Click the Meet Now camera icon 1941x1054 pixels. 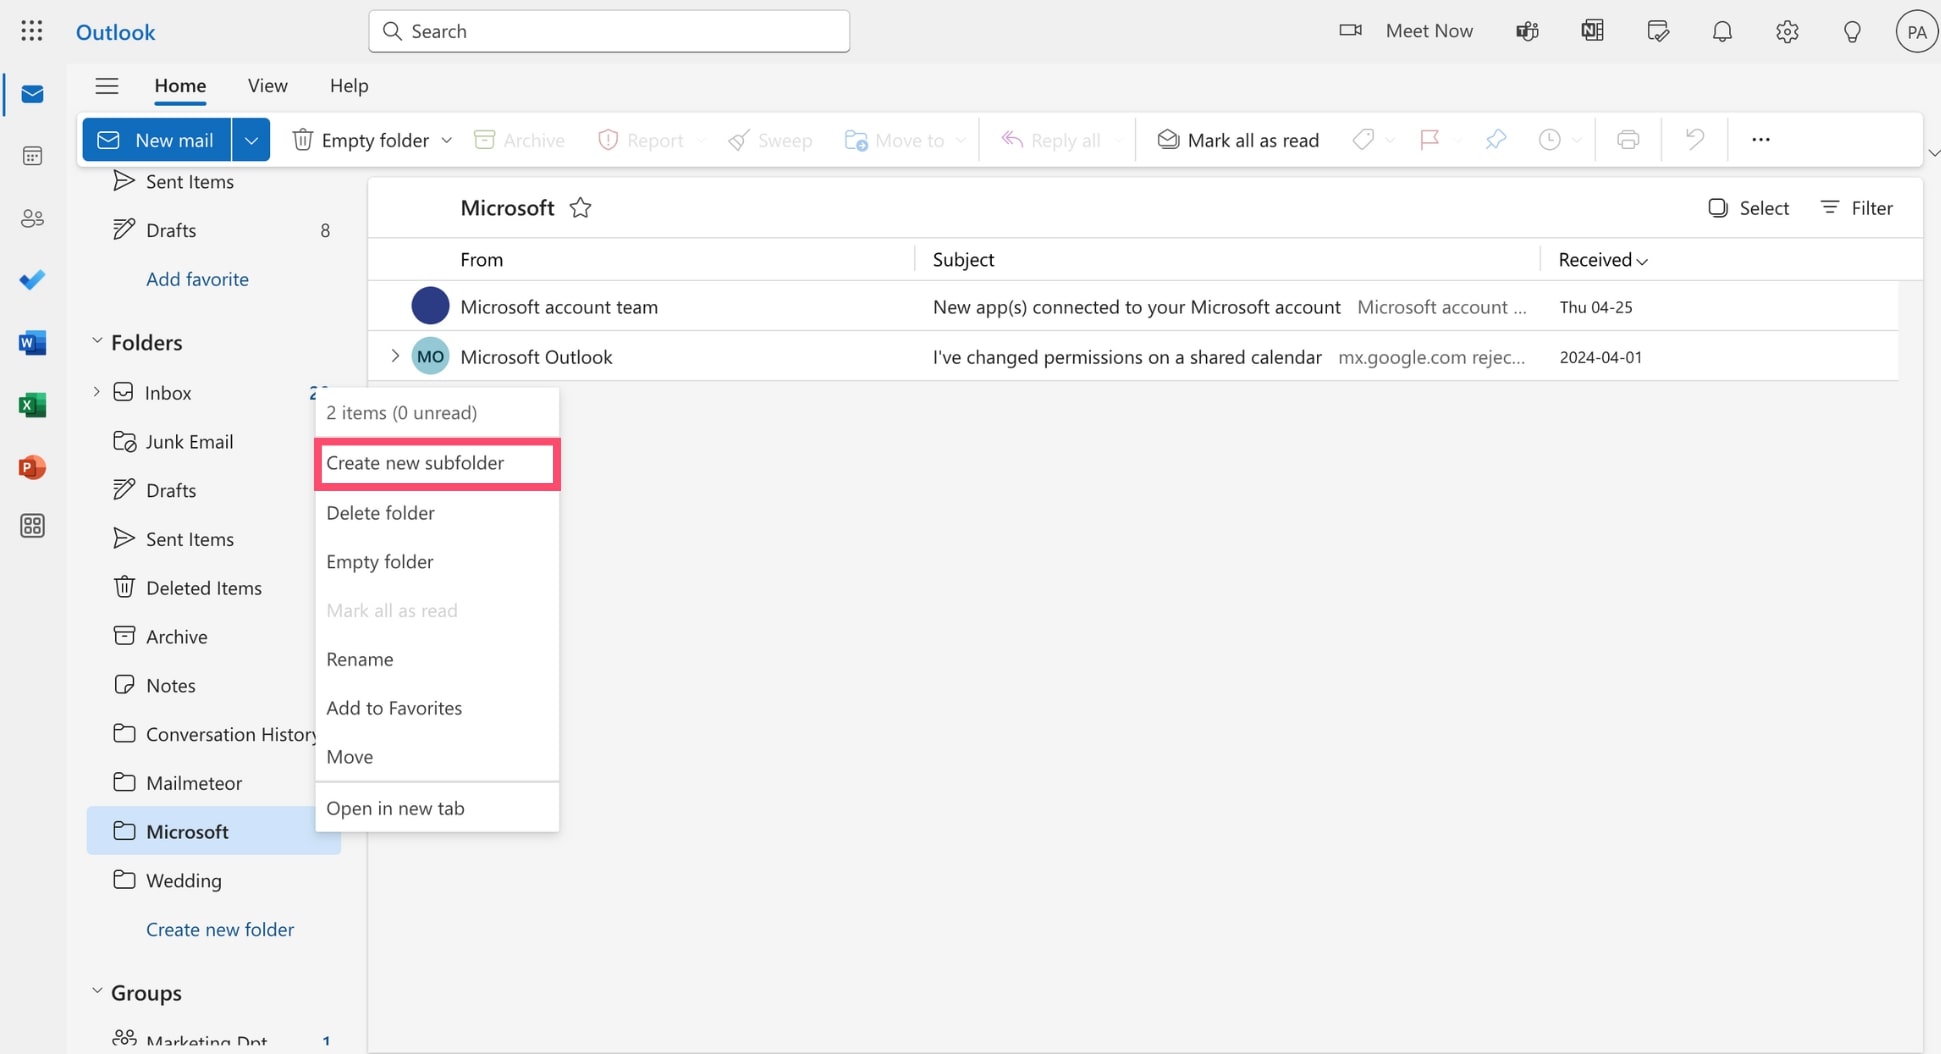pyautogui.click(x=1350, y=31)
